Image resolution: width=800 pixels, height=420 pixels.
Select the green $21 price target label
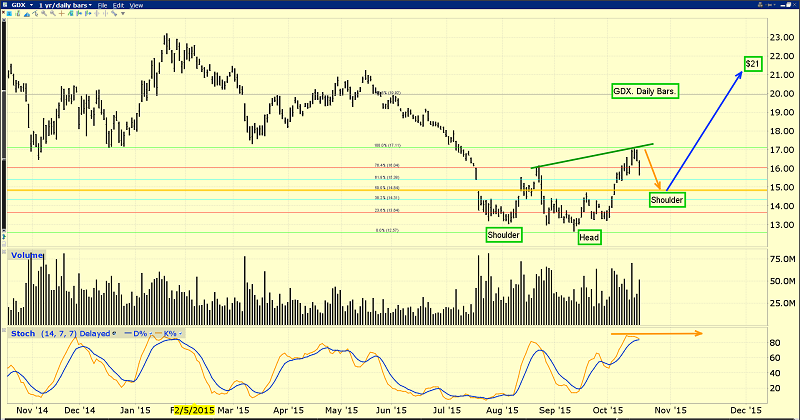[x=754, y=64]
